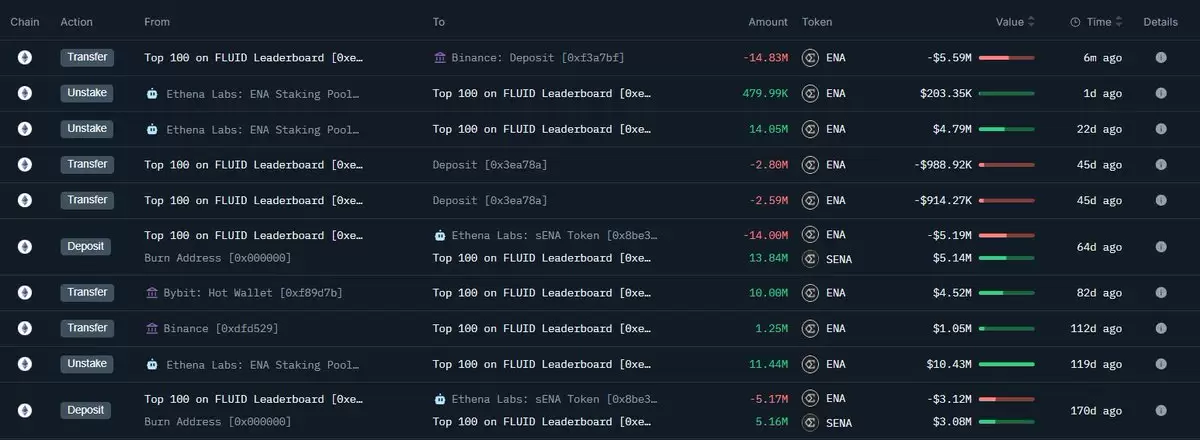Image resolution: width=1200 pixels, height=440 pixels.
Task: Click value $1.05M
Action: pyautogui.click(x=951, y=329)
